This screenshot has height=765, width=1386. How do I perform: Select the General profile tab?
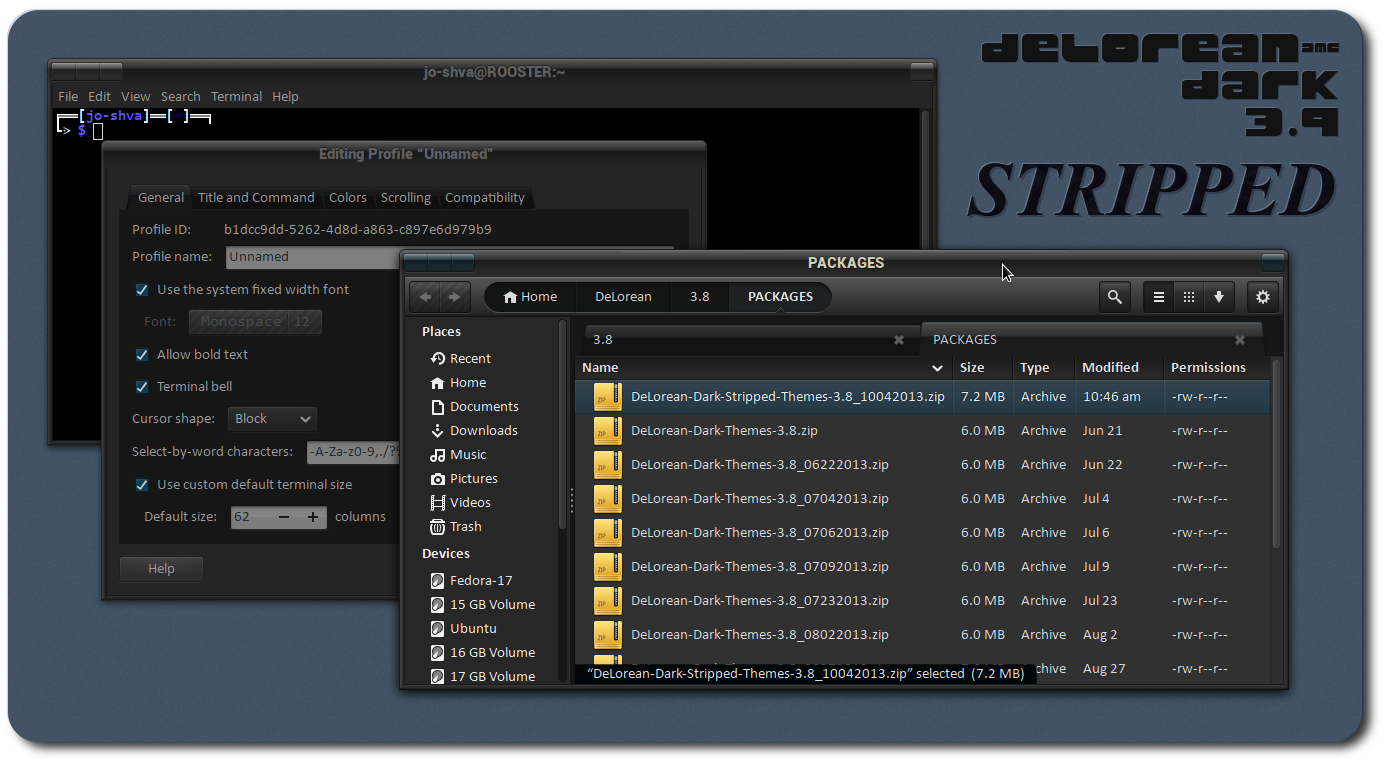(x=161, y=198)
